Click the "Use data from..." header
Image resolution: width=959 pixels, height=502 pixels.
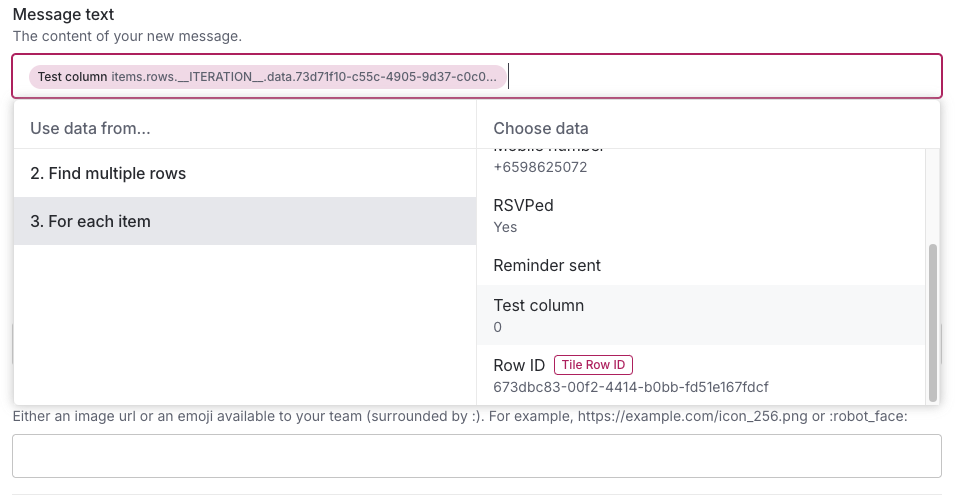(90, 128)
